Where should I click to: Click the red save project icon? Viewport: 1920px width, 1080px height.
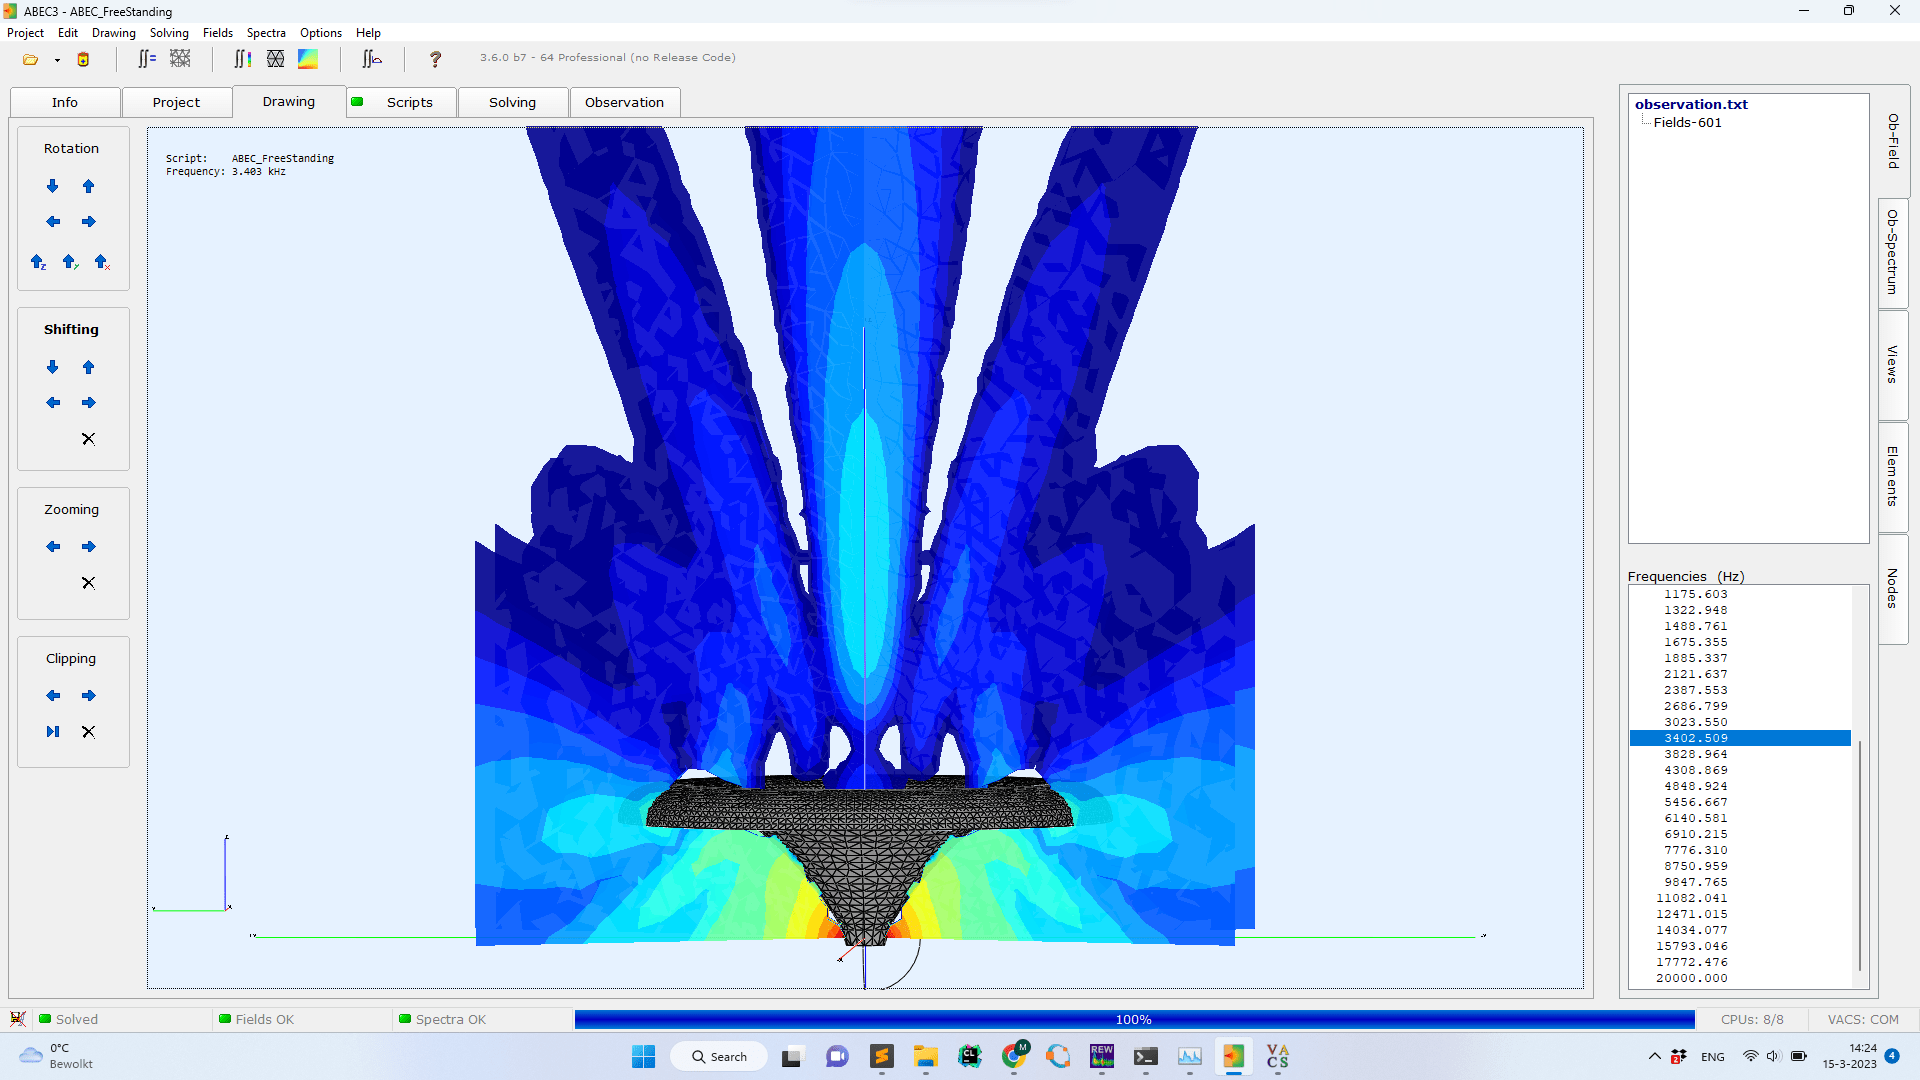[x=83, y=59]
